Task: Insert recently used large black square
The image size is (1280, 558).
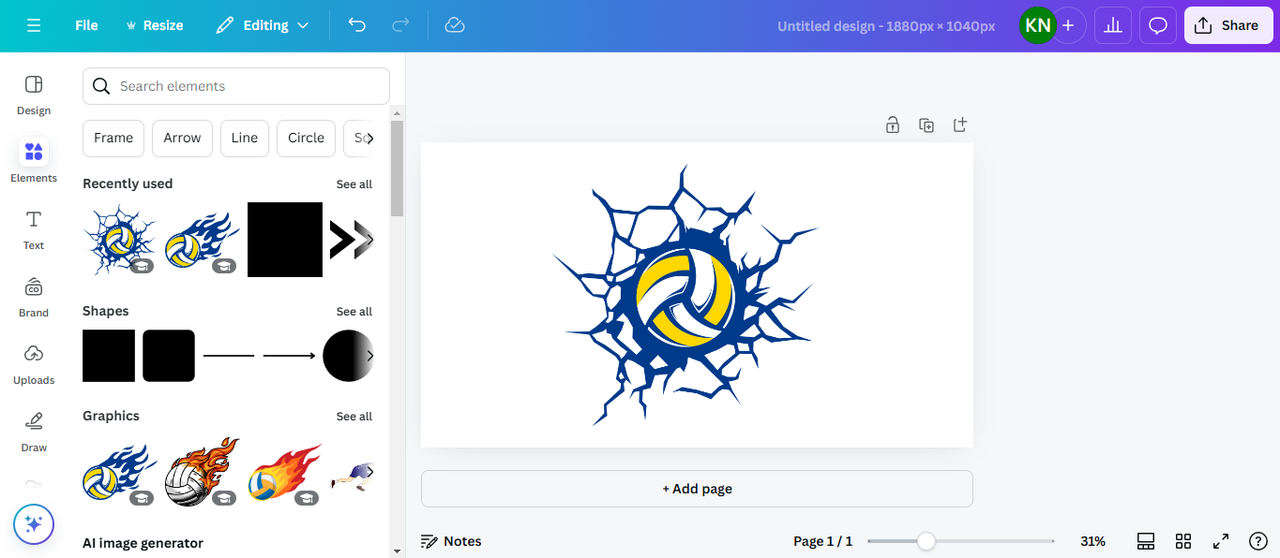Action: point(285,240)
